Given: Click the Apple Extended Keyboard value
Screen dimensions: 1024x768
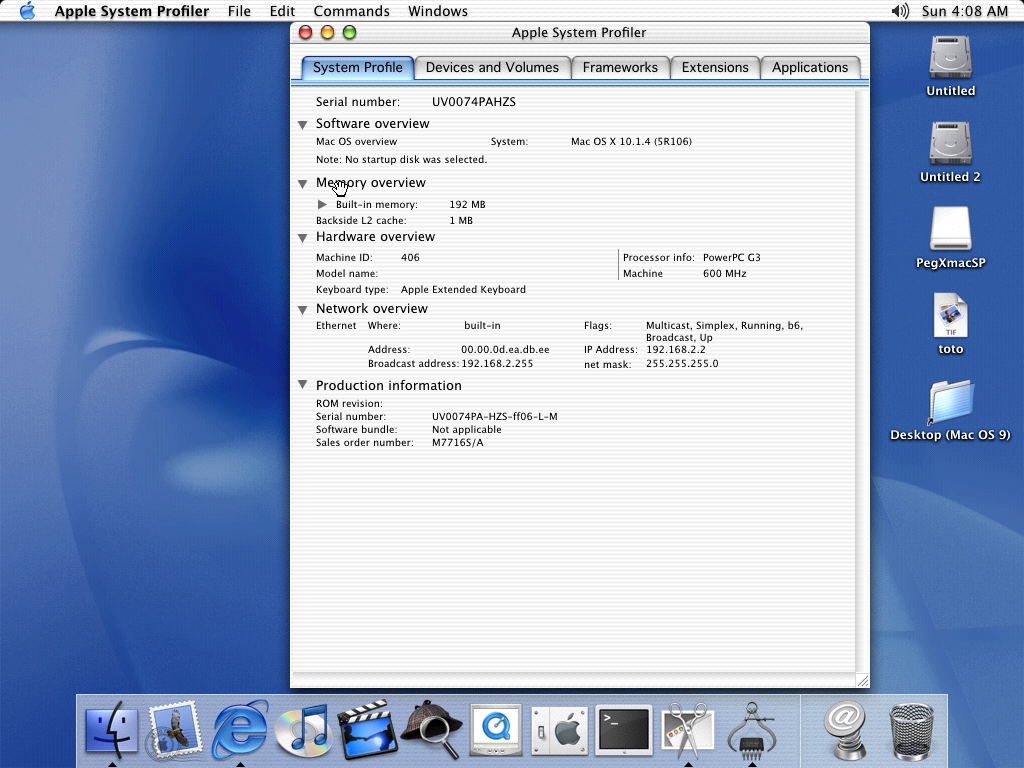Looking at the screenshot, I should 463,289.
